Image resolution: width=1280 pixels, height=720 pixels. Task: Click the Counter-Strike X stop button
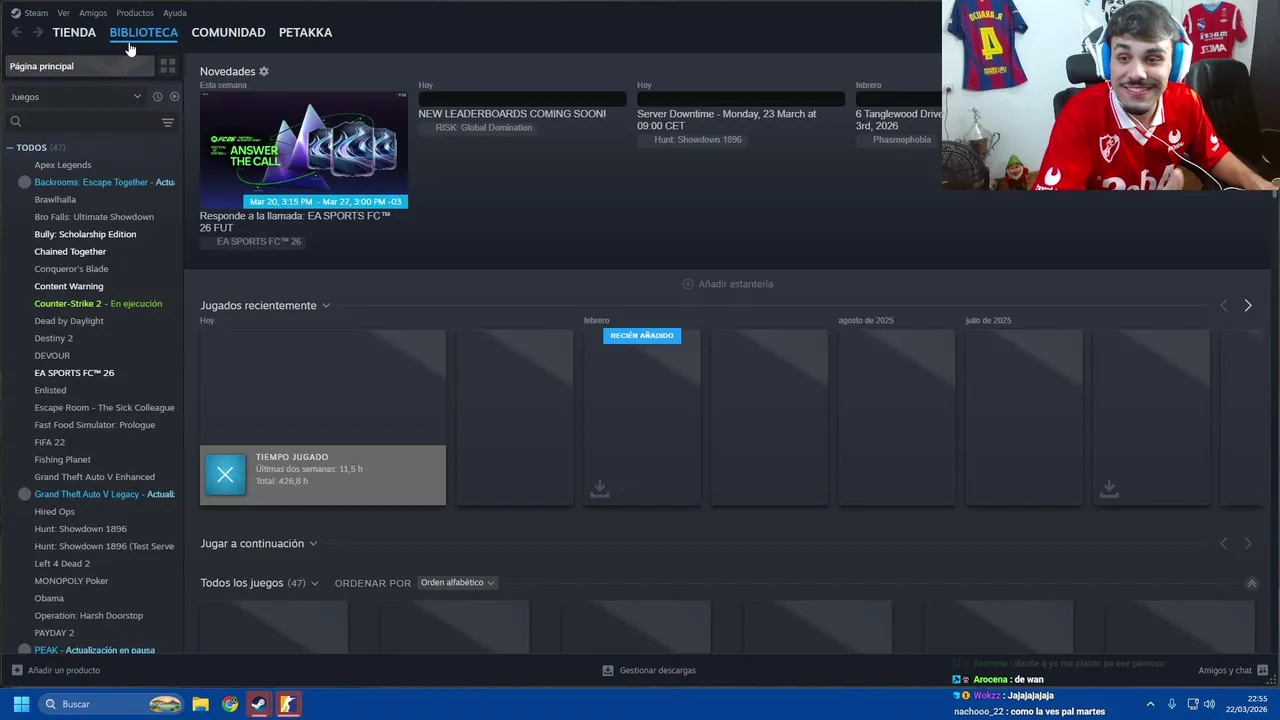(x=225, y=475)
